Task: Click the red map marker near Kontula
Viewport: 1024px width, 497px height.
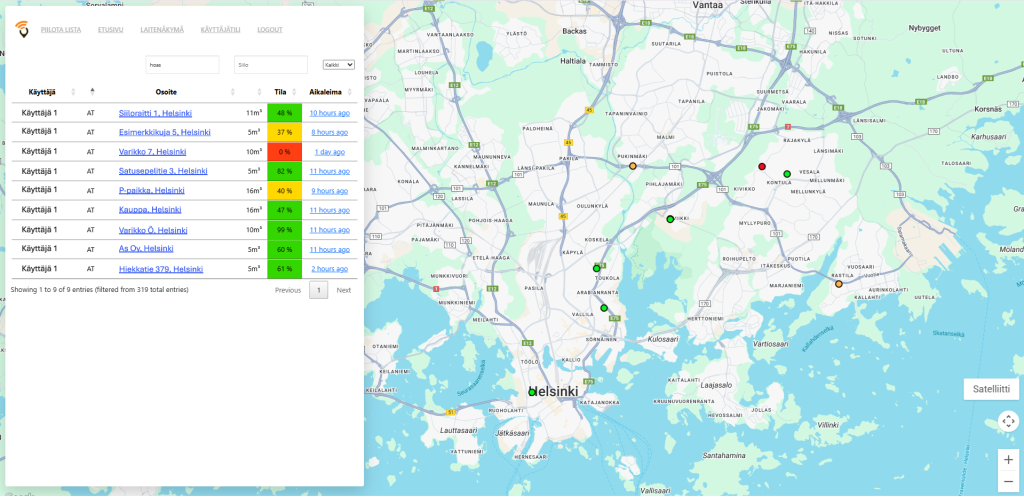Action: tap(762, 167)
